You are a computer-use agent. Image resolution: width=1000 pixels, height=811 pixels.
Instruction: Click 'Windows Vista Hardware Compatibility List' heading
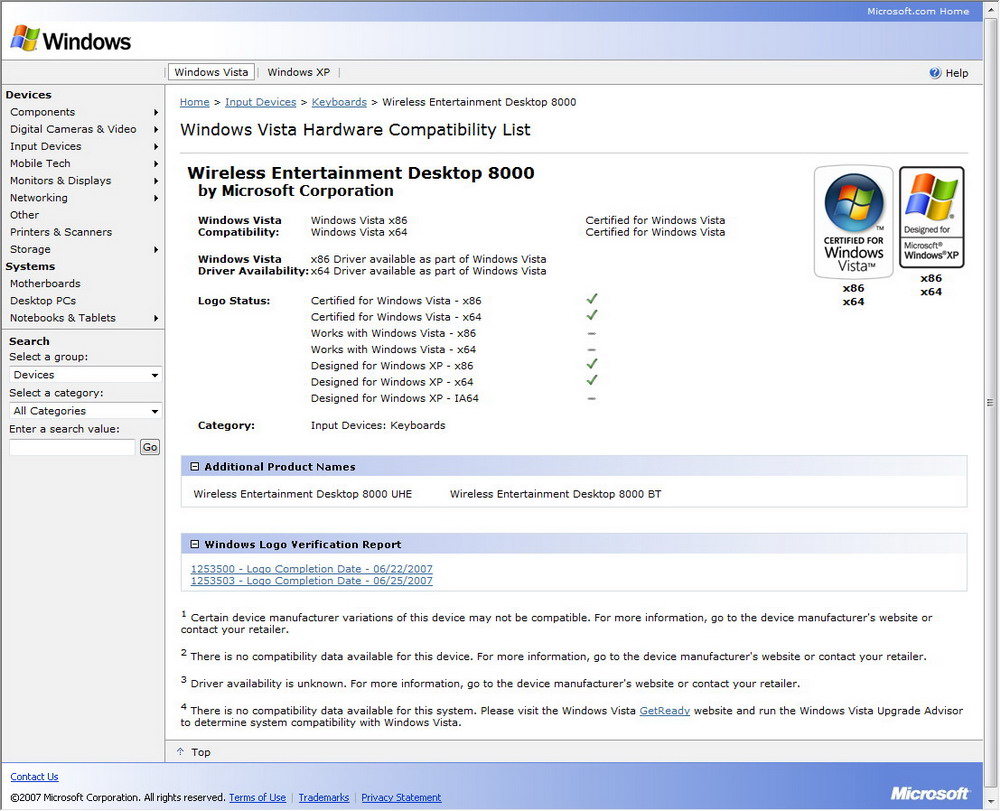[x=355, y=130]
